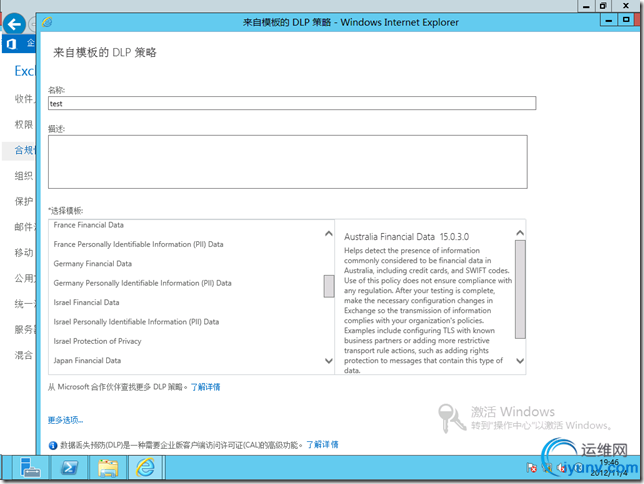Choose Germany Personally Identifiable Information (PII) Data
The image size is (644, 484).
coord(142,283)
